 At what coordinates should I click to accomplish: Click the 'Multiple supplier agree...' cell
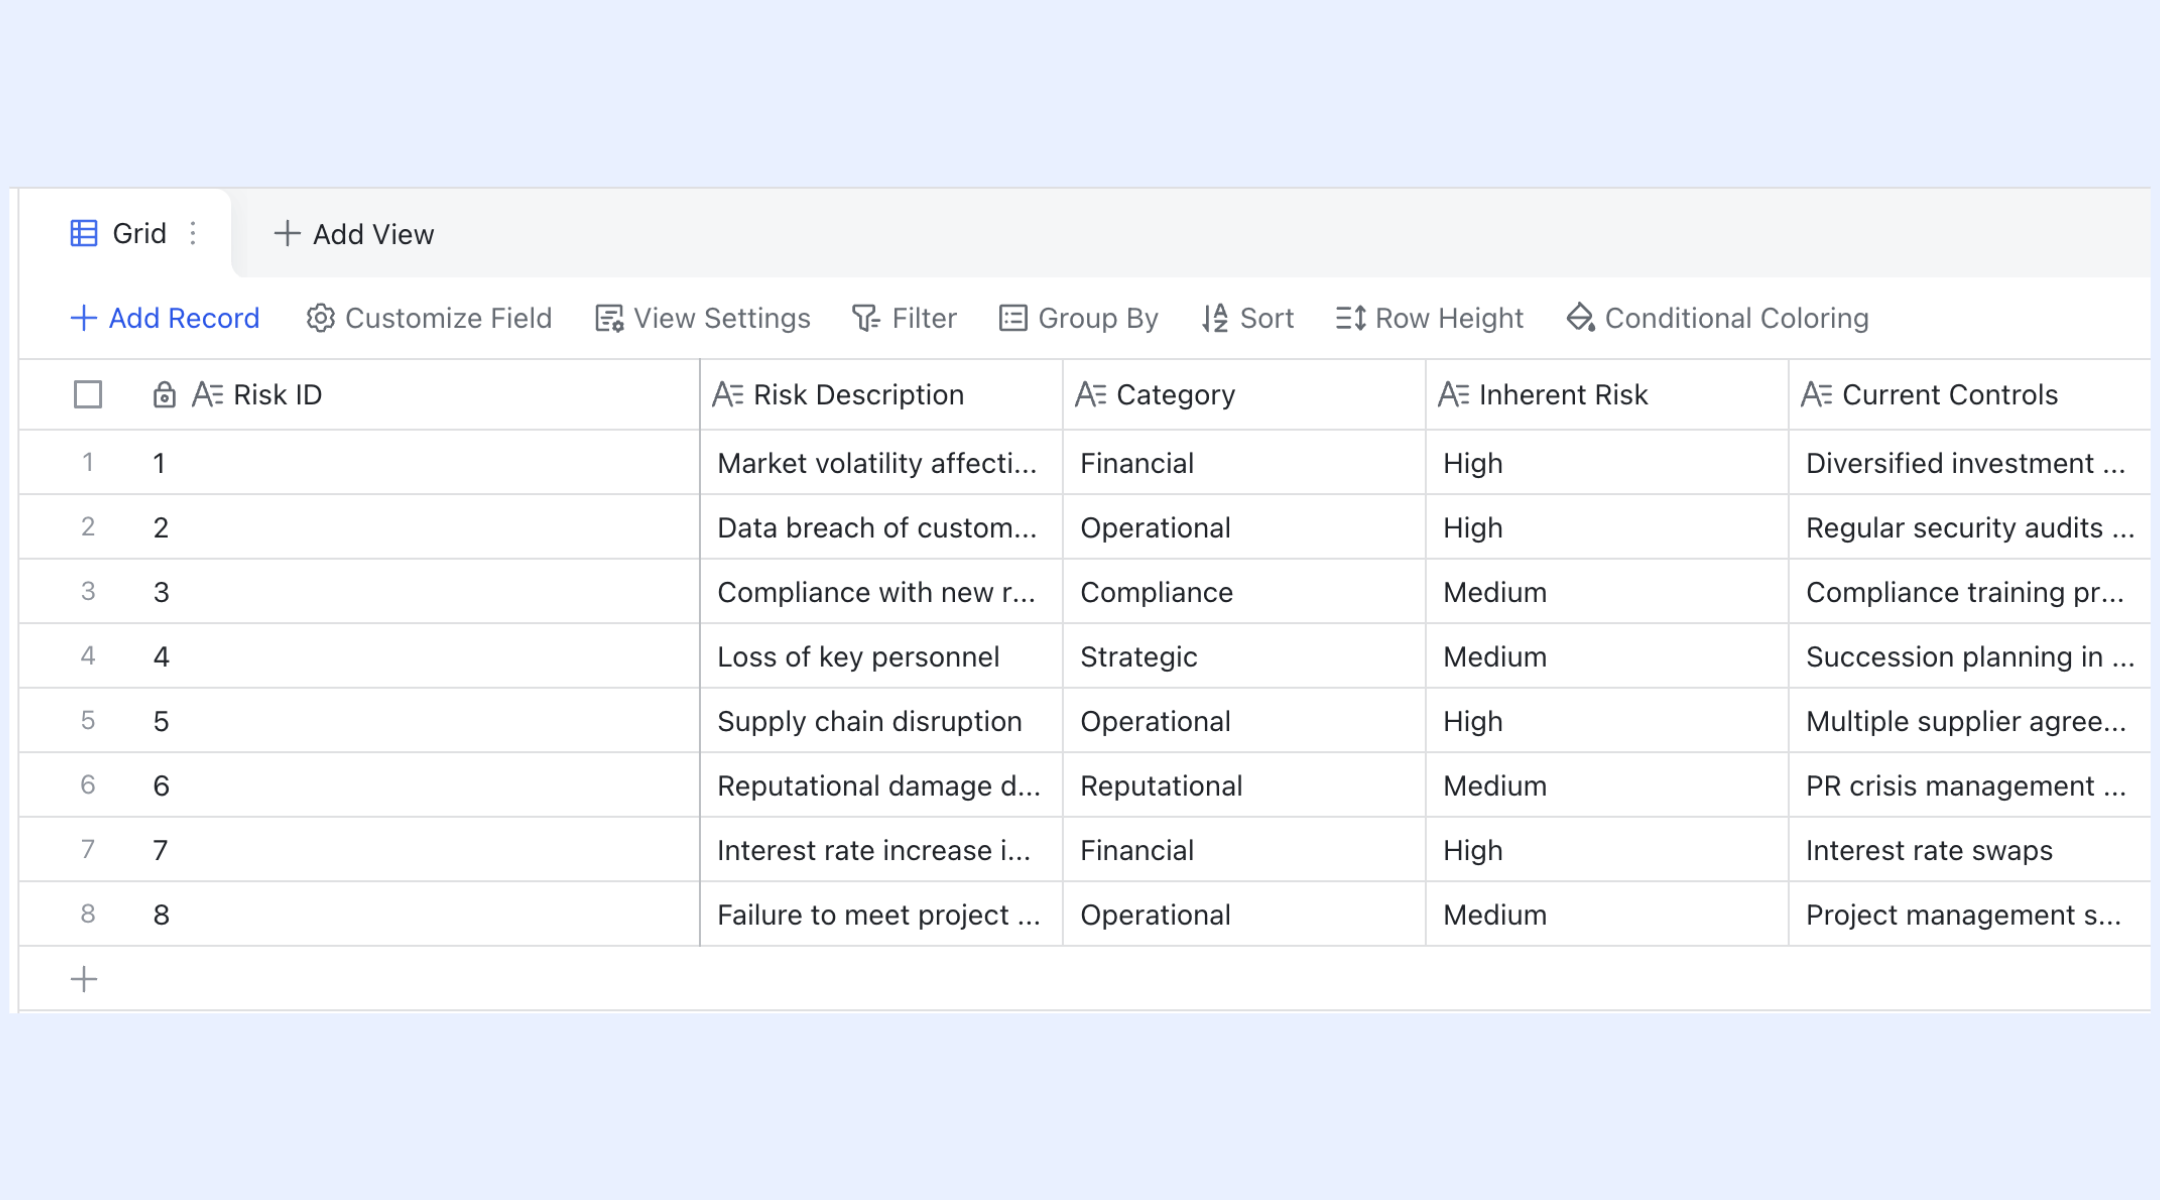tap(1969, 721)
